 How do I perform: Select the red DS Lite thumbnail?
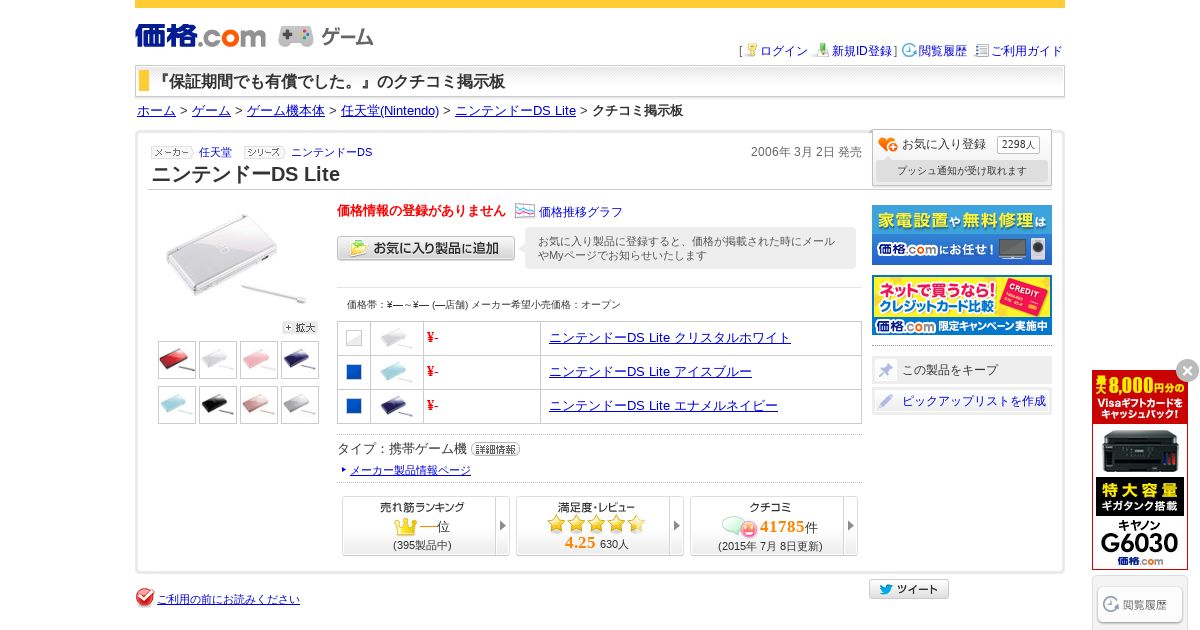[x=177, y=360]
